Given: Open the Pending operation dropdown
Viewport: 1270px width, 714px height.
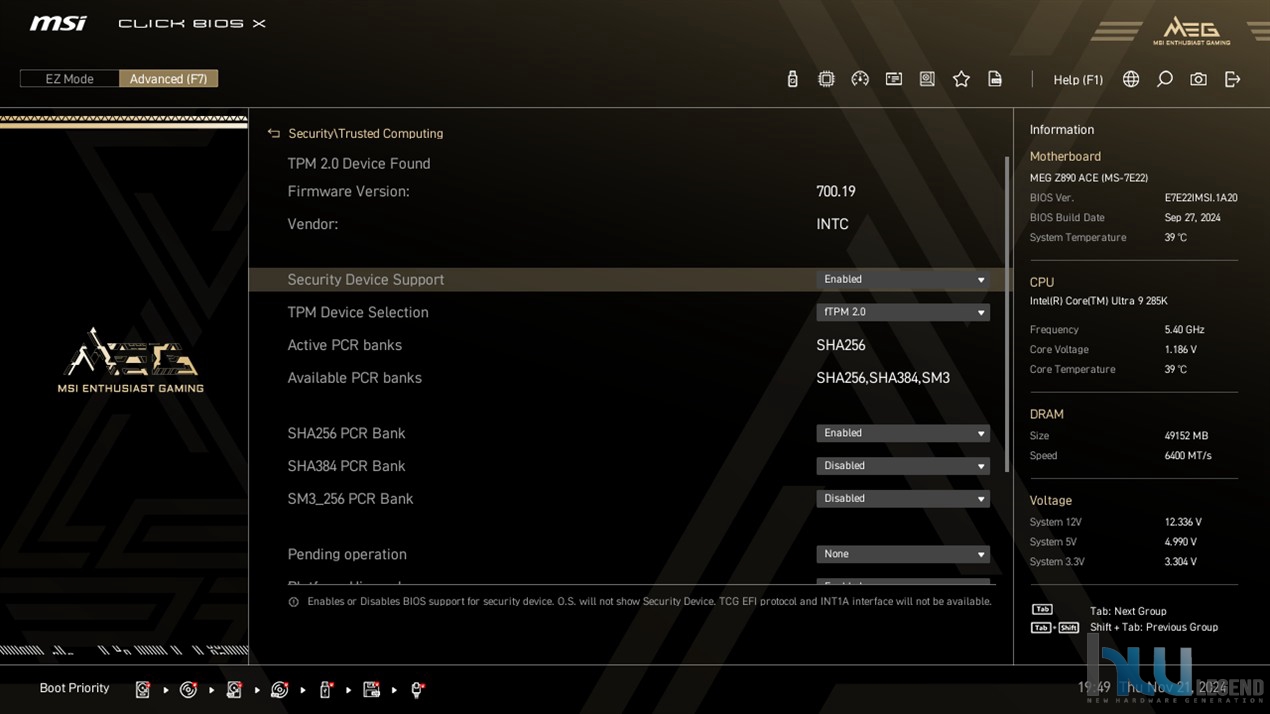Looking at the screenshot, I should [903, 554].
